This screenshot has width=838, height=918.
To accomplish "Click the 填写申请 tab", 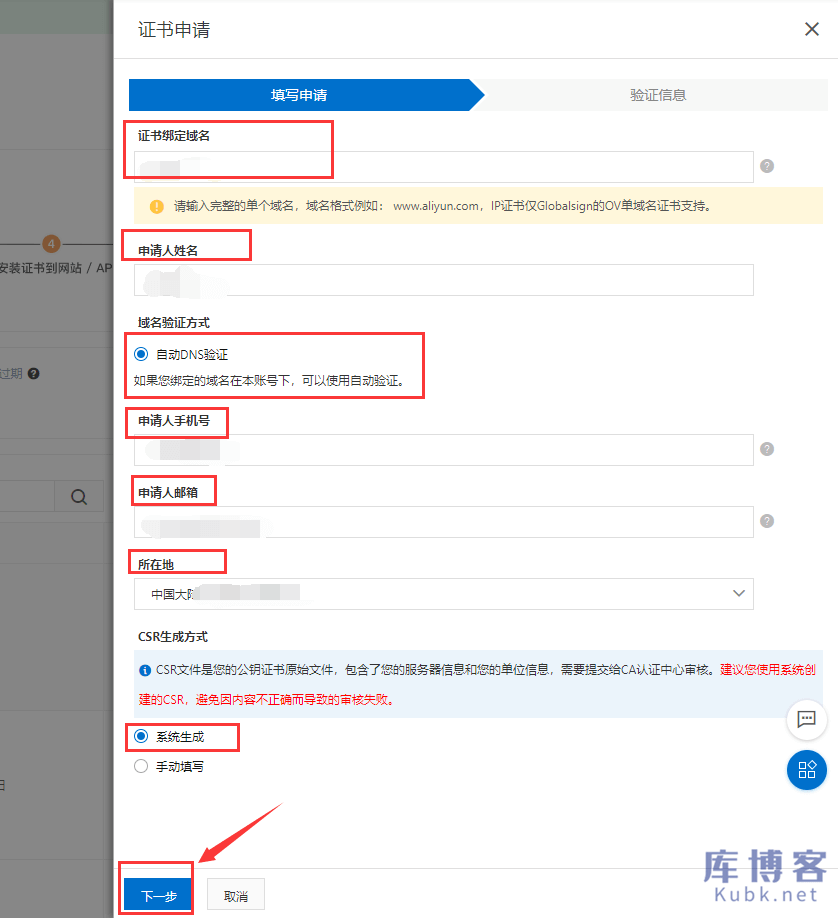I will click(300, 94).
